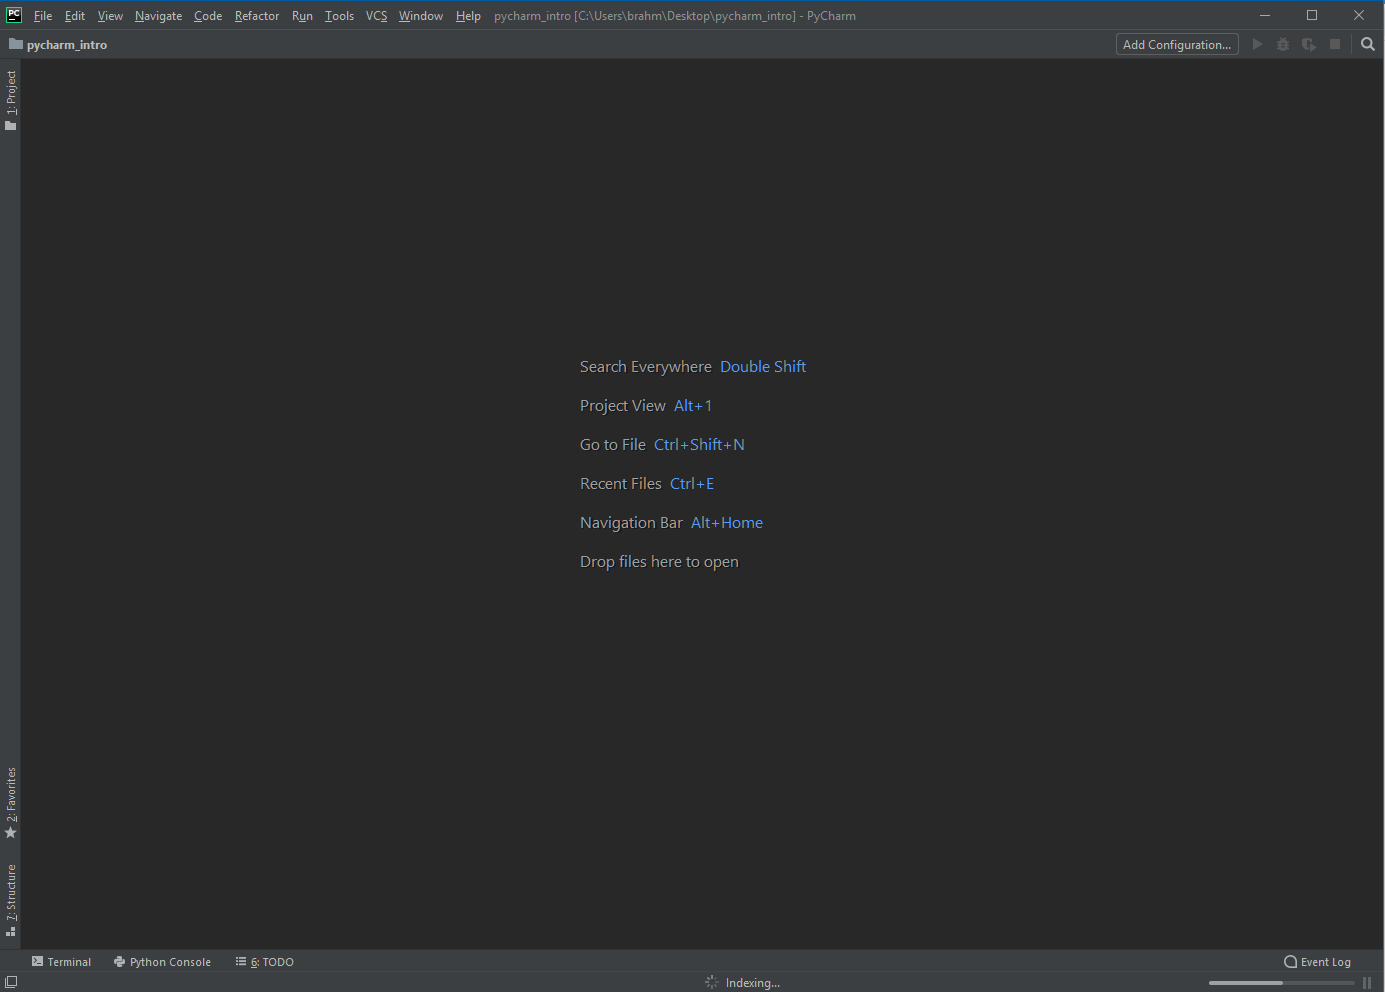Run the current configuration

1257,44
